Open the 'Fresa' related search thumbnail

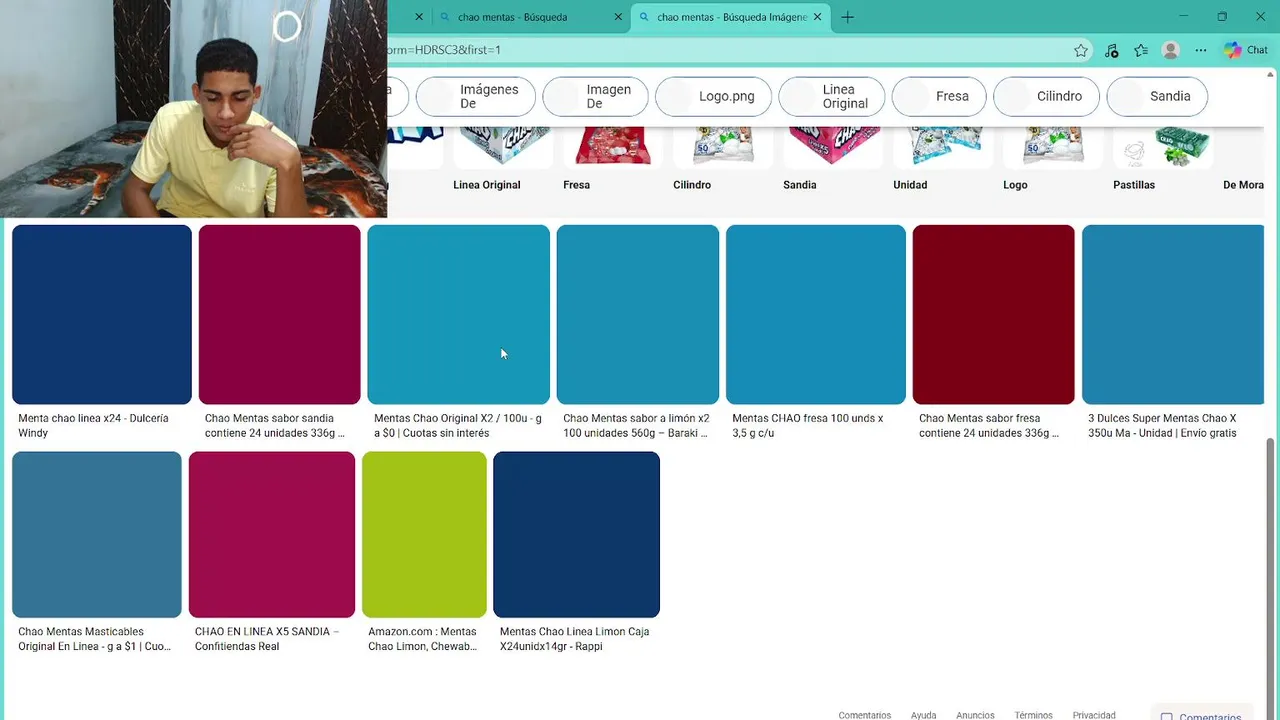pos(612,146)
